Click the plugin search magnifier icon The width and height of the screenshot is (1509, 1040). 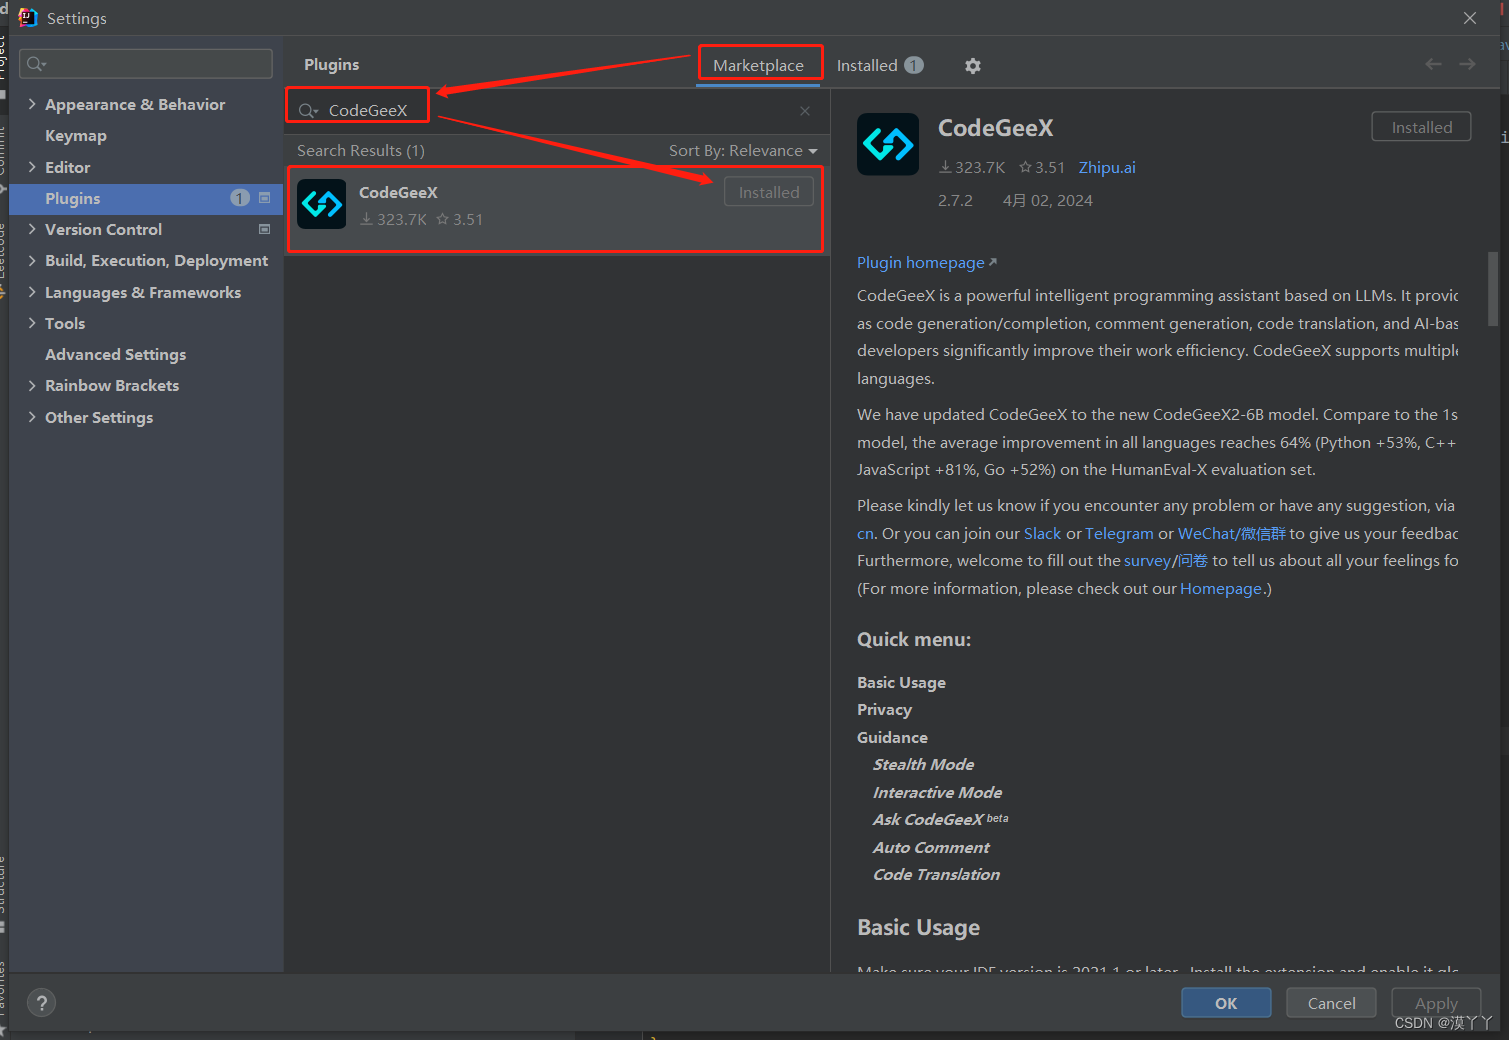pyautogui.click(x=308, y=111)
